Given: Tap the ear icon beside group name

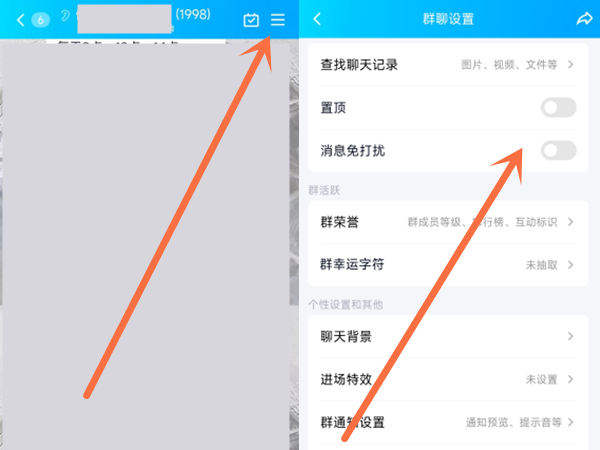Looking at the screenshot, I should tap(66, 17).
